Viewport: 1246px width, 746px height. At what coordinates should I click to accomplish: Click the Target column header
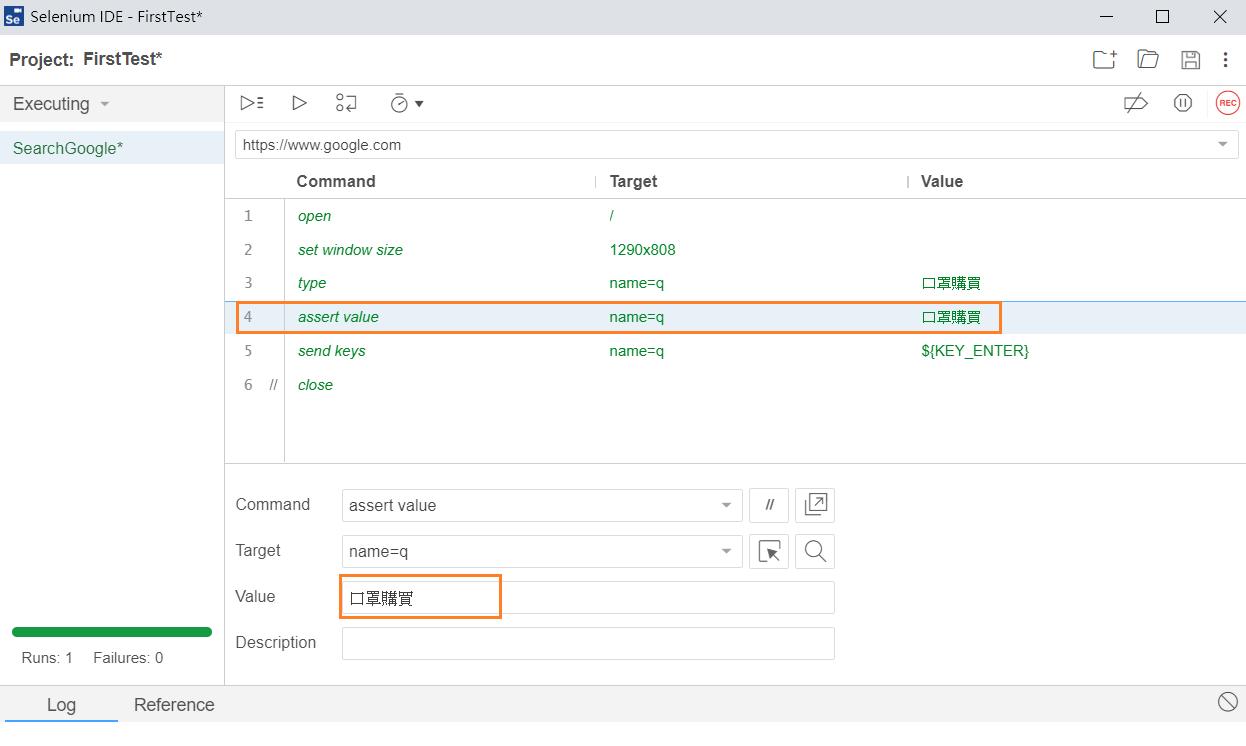pyautogui.click(x=633, y=182)
